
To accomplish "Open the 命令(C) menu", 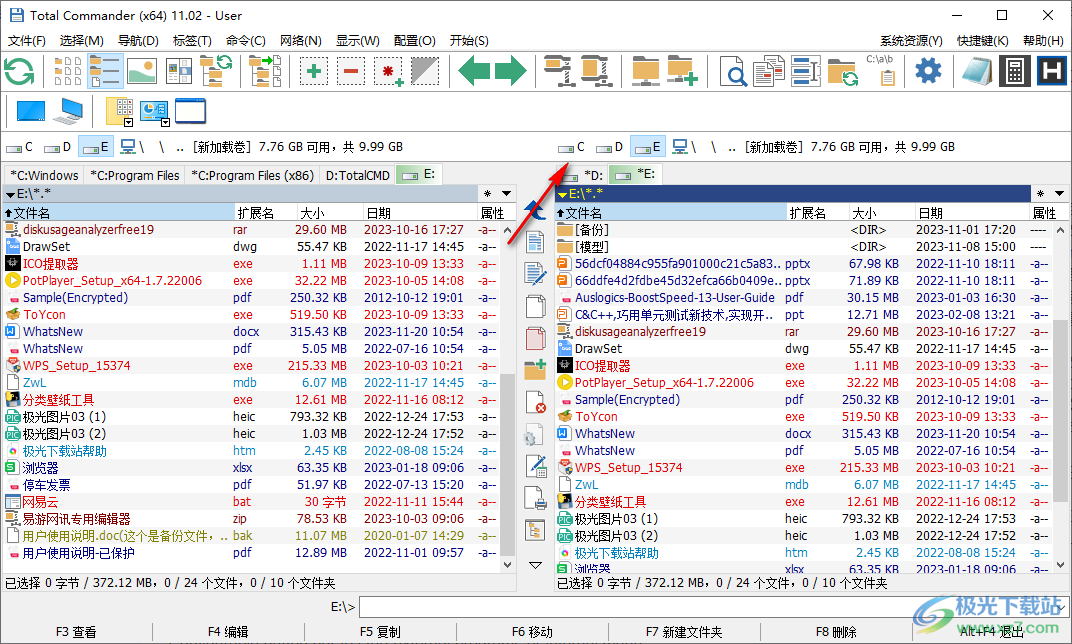I will [x=245, y=40].
